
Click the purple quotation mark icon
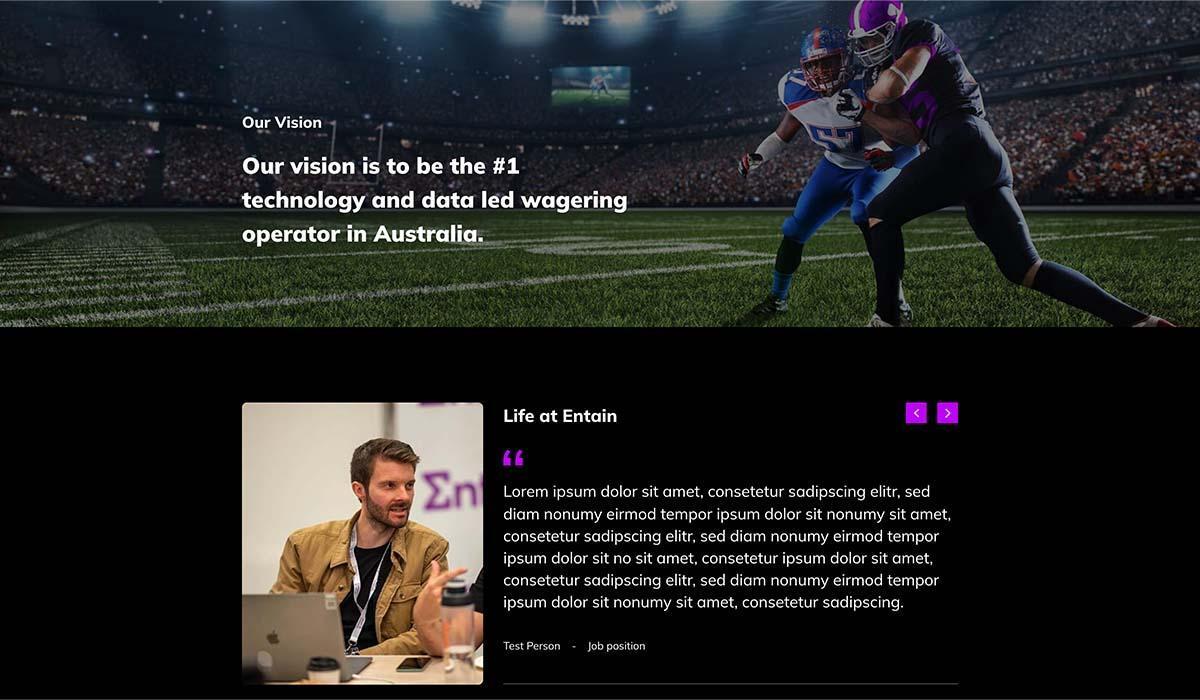coord(513,459)
